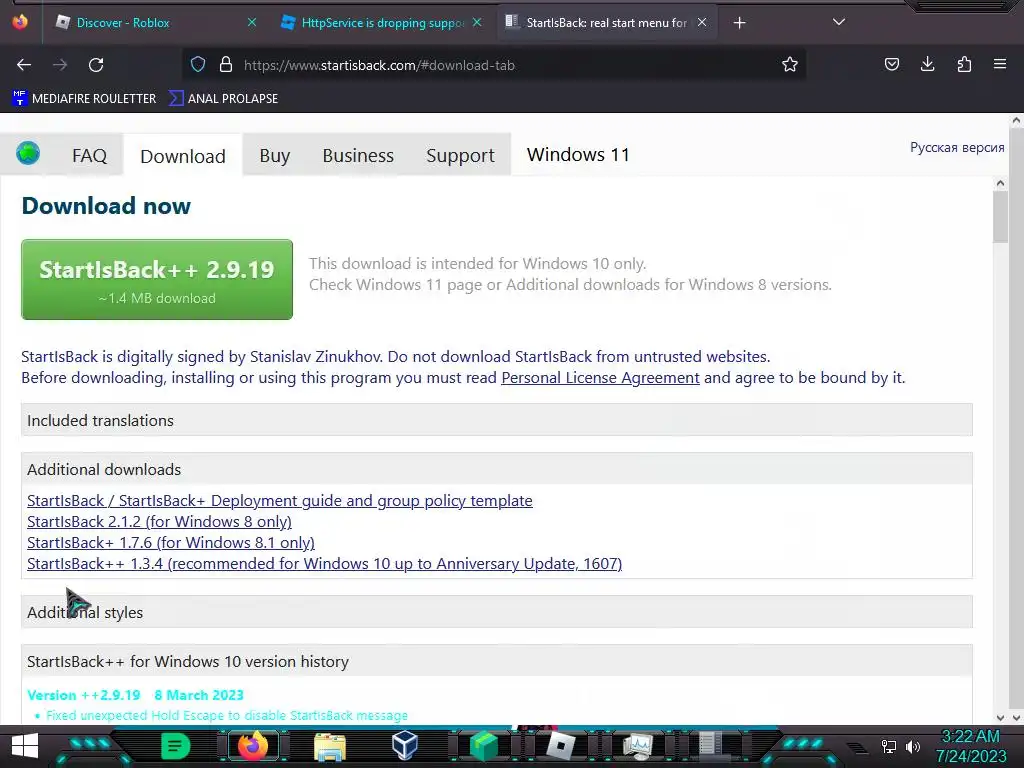The width and height of the screenshot is (1024, 768).
Task: Open VirtualBox from the taskbar
Action: tap(405, 745)
